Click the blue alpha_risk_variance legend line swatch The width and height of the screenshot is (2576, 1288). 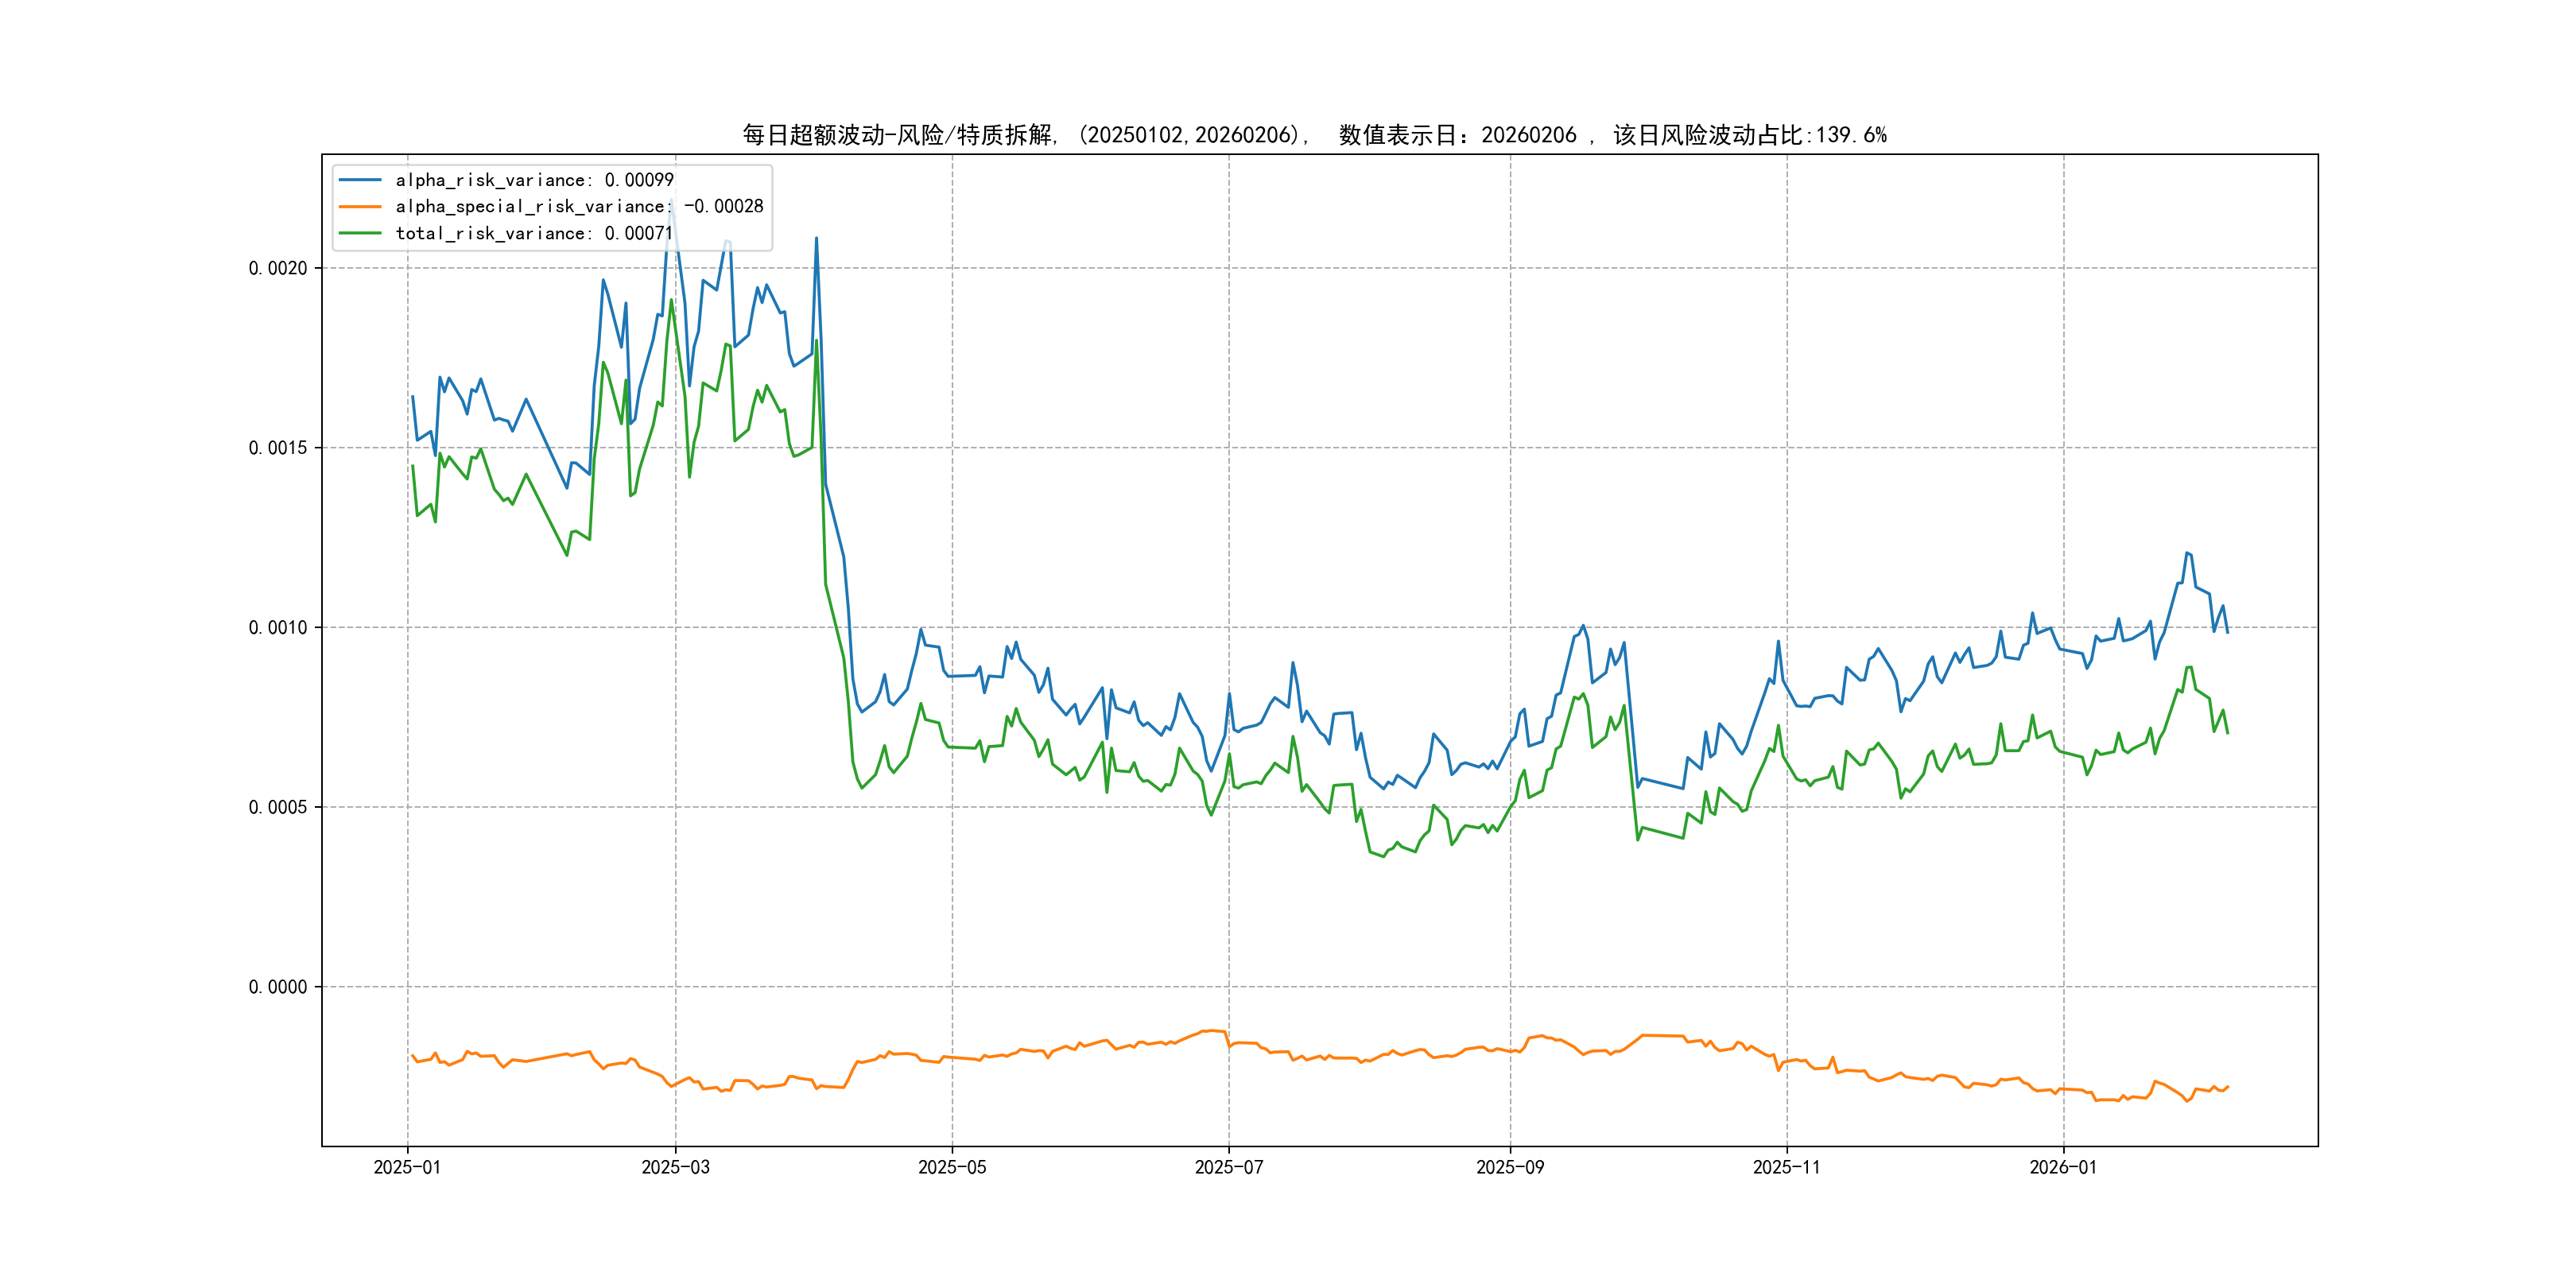(x=360, y=180)
